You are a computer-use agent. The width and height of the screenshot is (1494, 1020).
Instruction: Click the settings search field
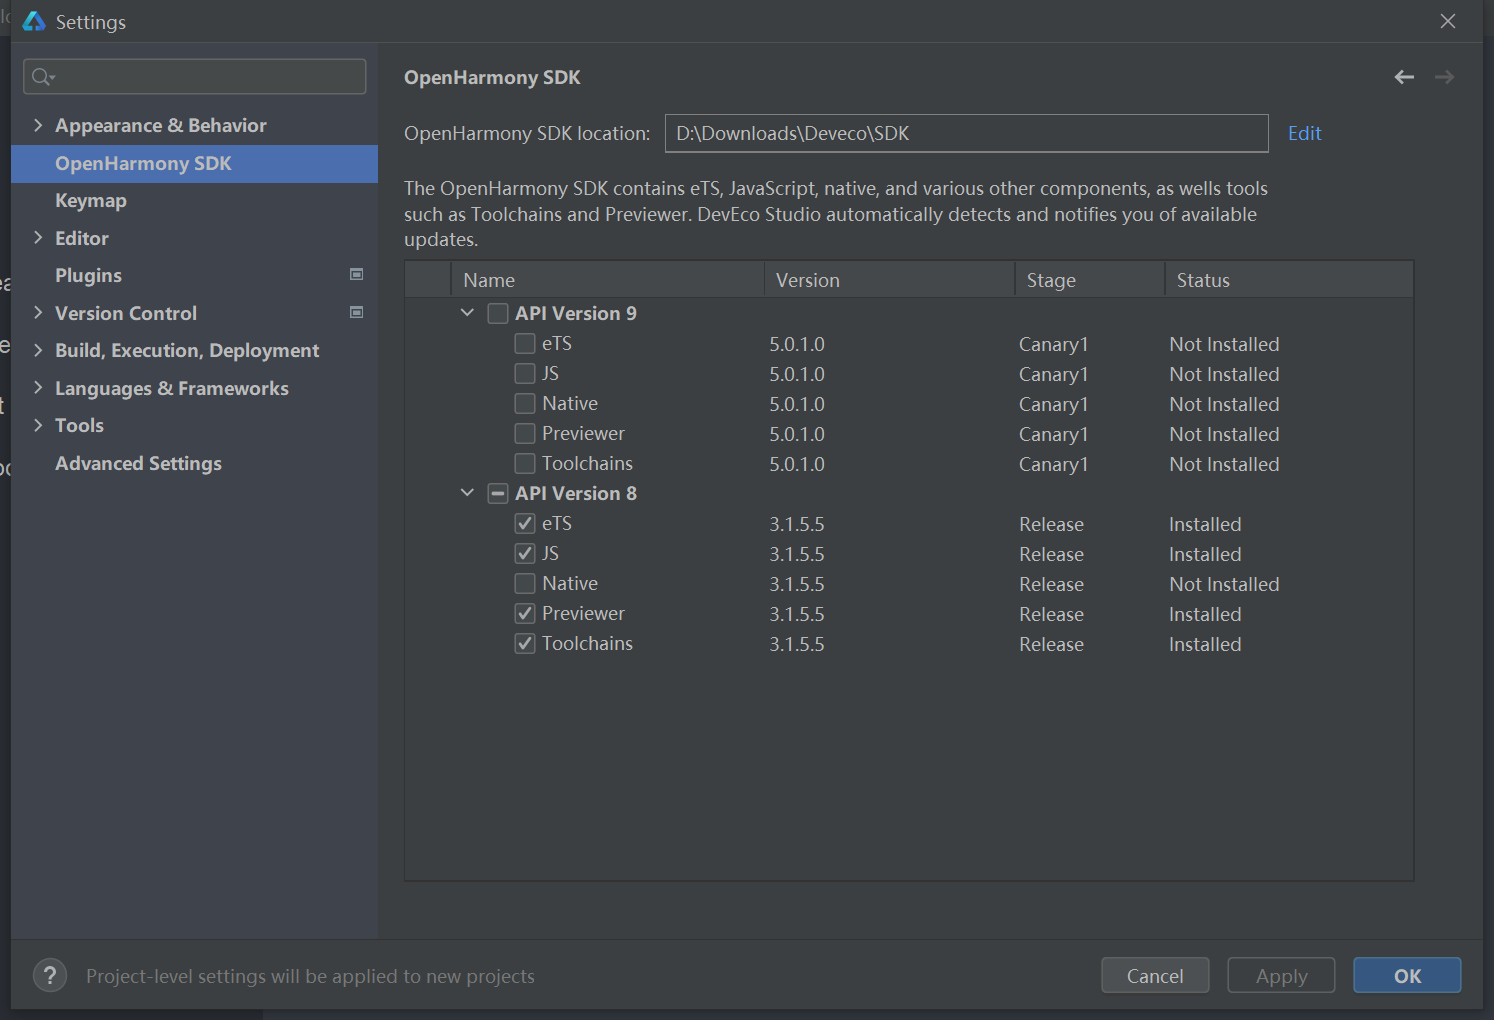pos(195,77)
